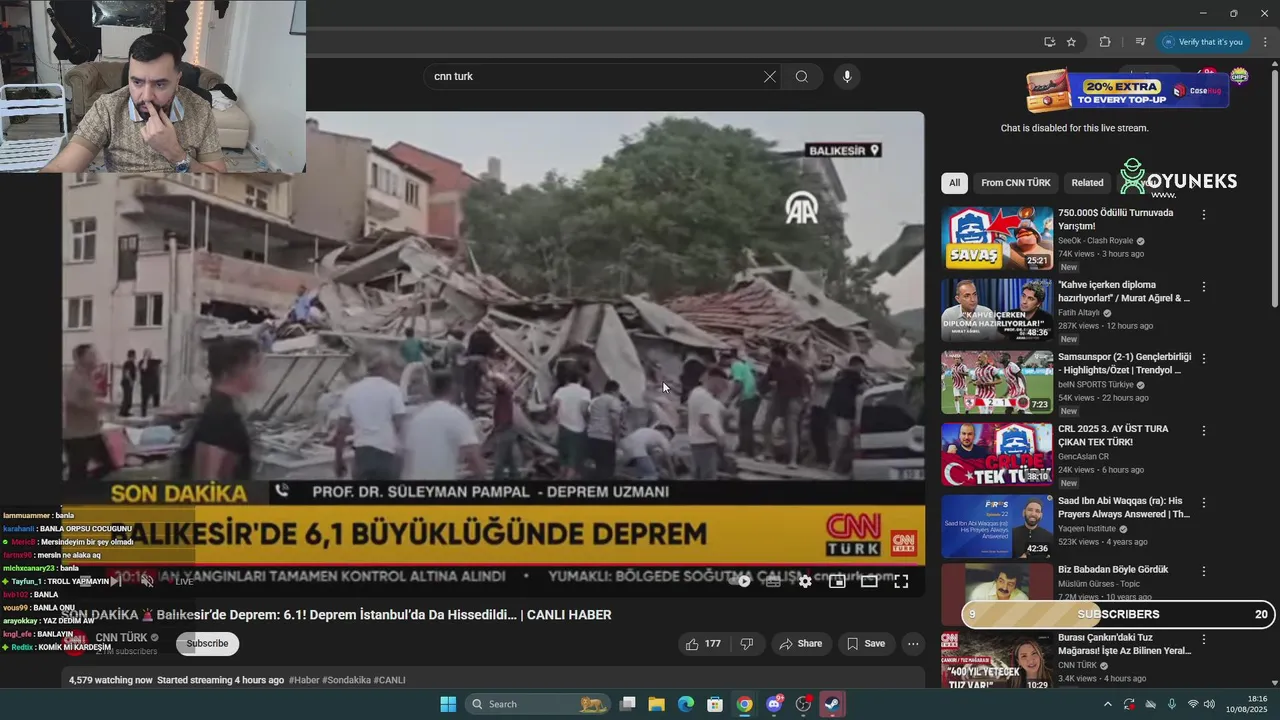The height and width of the screenshot is (720, 1280).
Task: Toggle theater mode in player
Action: coord(869,581)
